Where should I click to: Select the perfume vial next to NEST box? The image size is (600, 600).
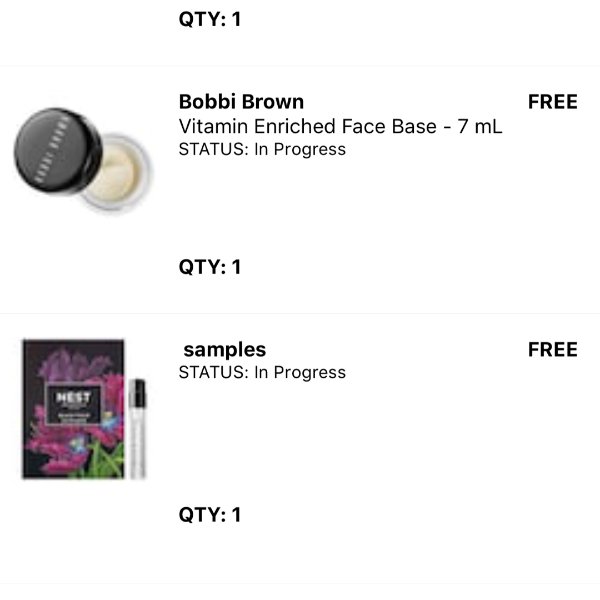pyautogui.click(x=137, y=429)
